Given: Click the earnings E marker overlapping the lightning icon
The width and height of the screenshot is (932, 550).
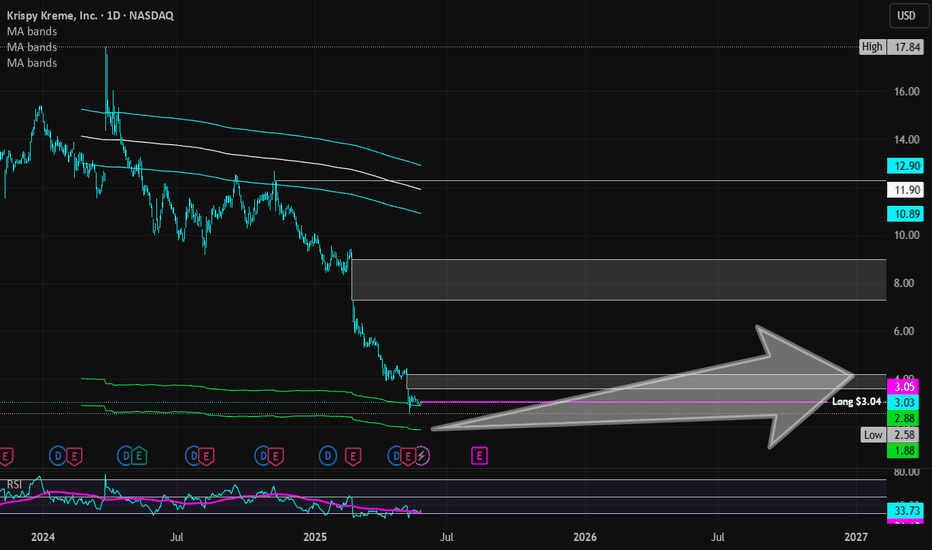Looking at the screenshot, I should pyautogui.click(x=408, y=456).
